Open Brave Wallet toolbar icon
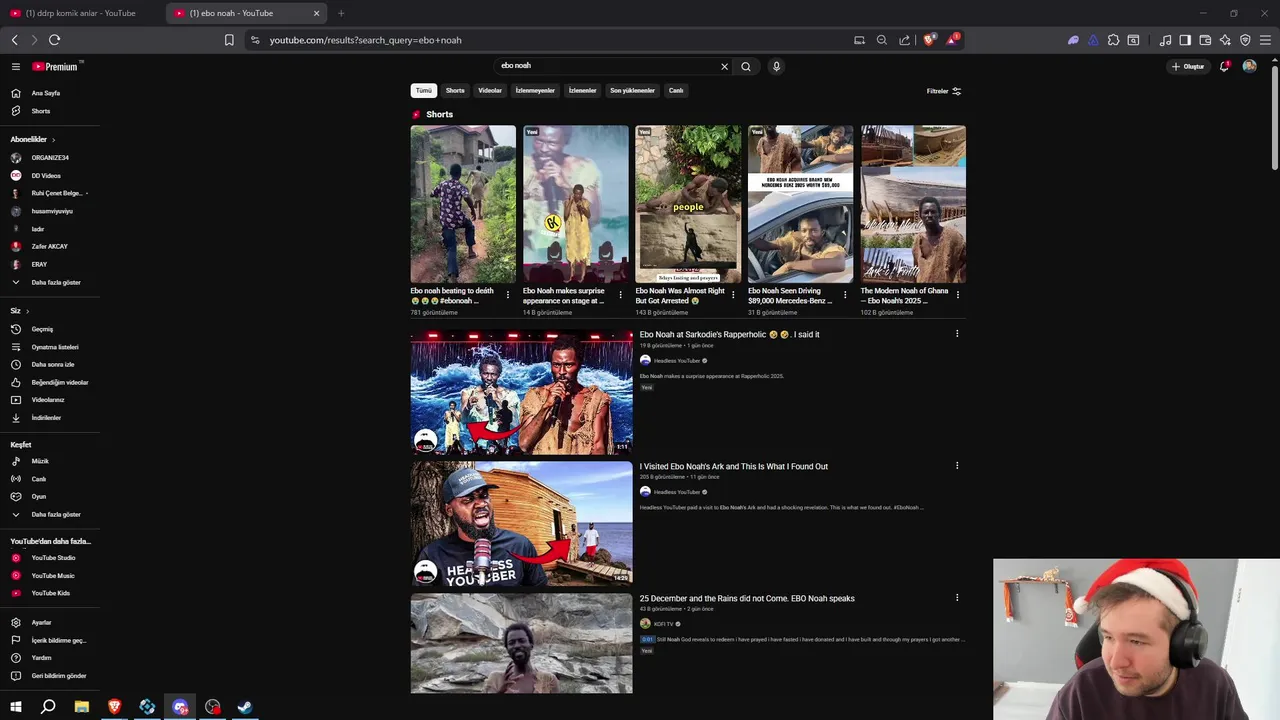1280x720 pixels. [1205, 40]
